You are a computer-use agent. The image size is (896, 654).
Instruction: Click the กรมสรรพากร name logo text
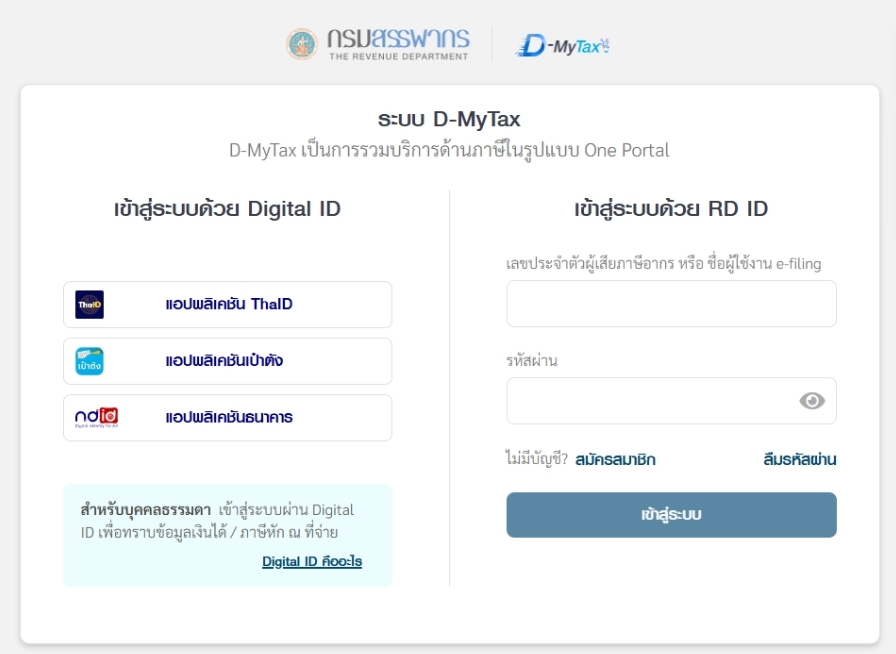[397, 43]
